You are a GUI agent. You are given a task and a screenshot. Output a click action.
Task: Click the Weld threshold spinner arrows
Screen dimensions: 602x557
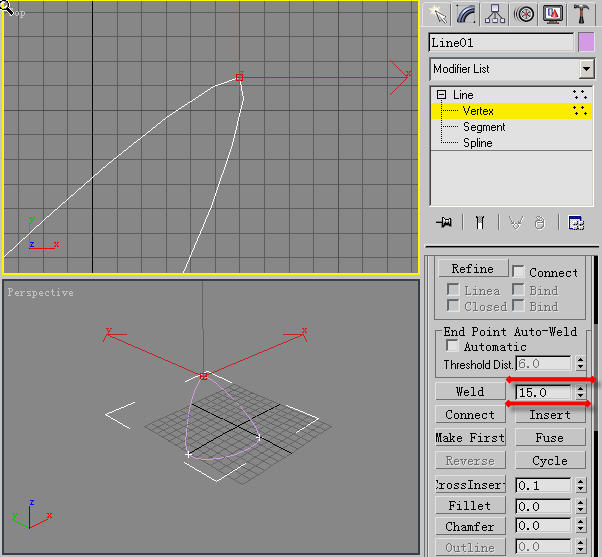(580, 392)
